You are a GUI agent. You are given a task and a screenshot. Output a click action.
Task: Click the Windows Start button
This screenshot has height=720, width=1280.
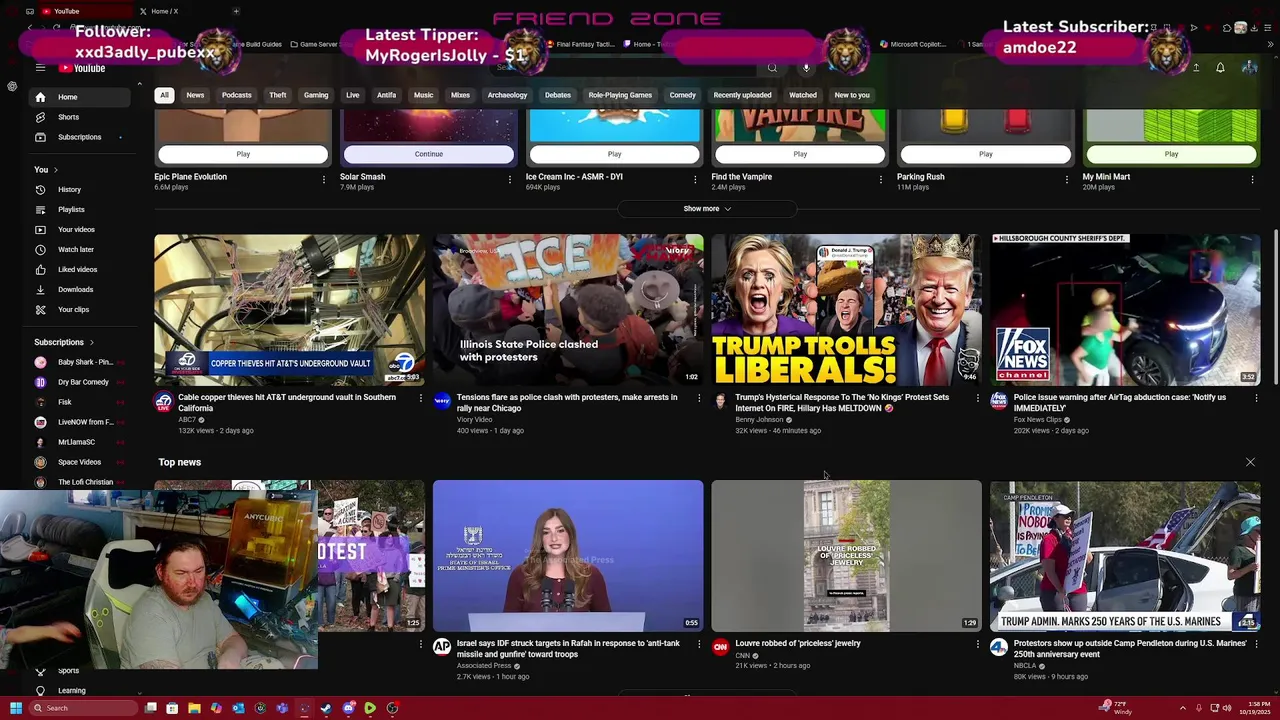[x=15, y=708]
